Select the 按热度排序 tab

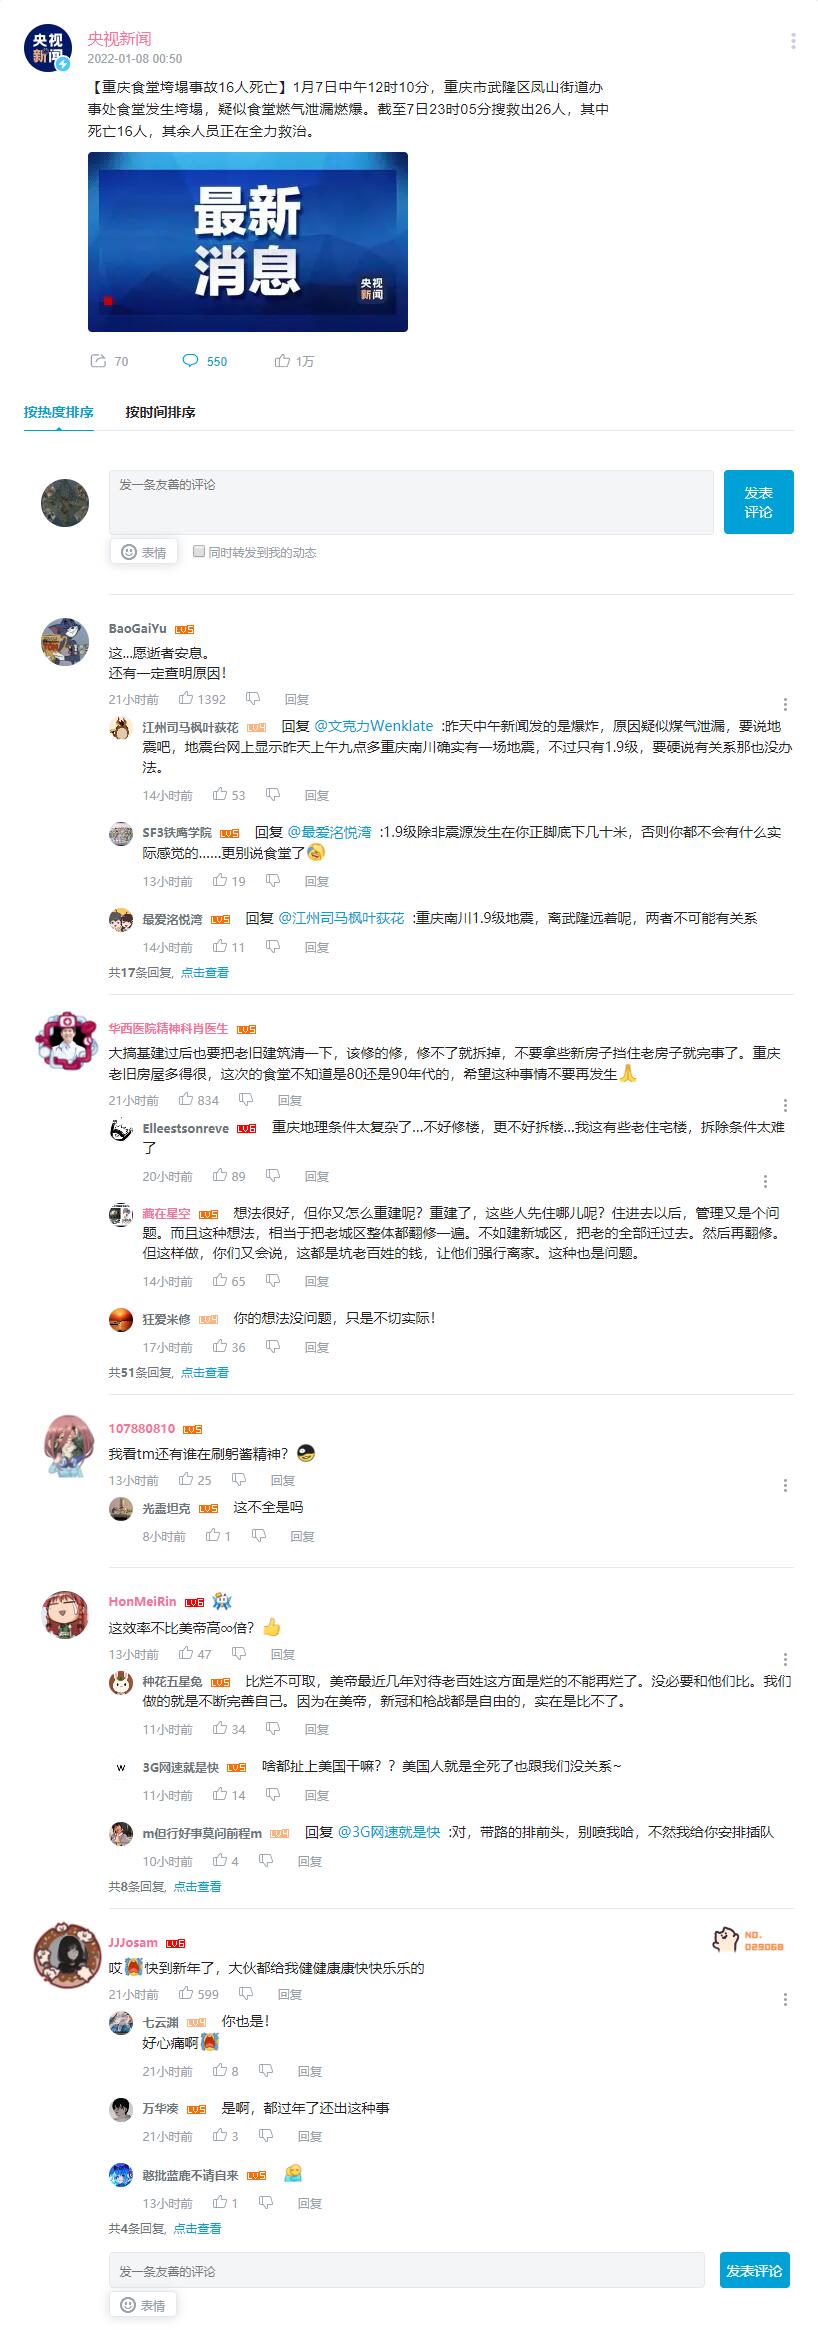[x=59, y=412]
